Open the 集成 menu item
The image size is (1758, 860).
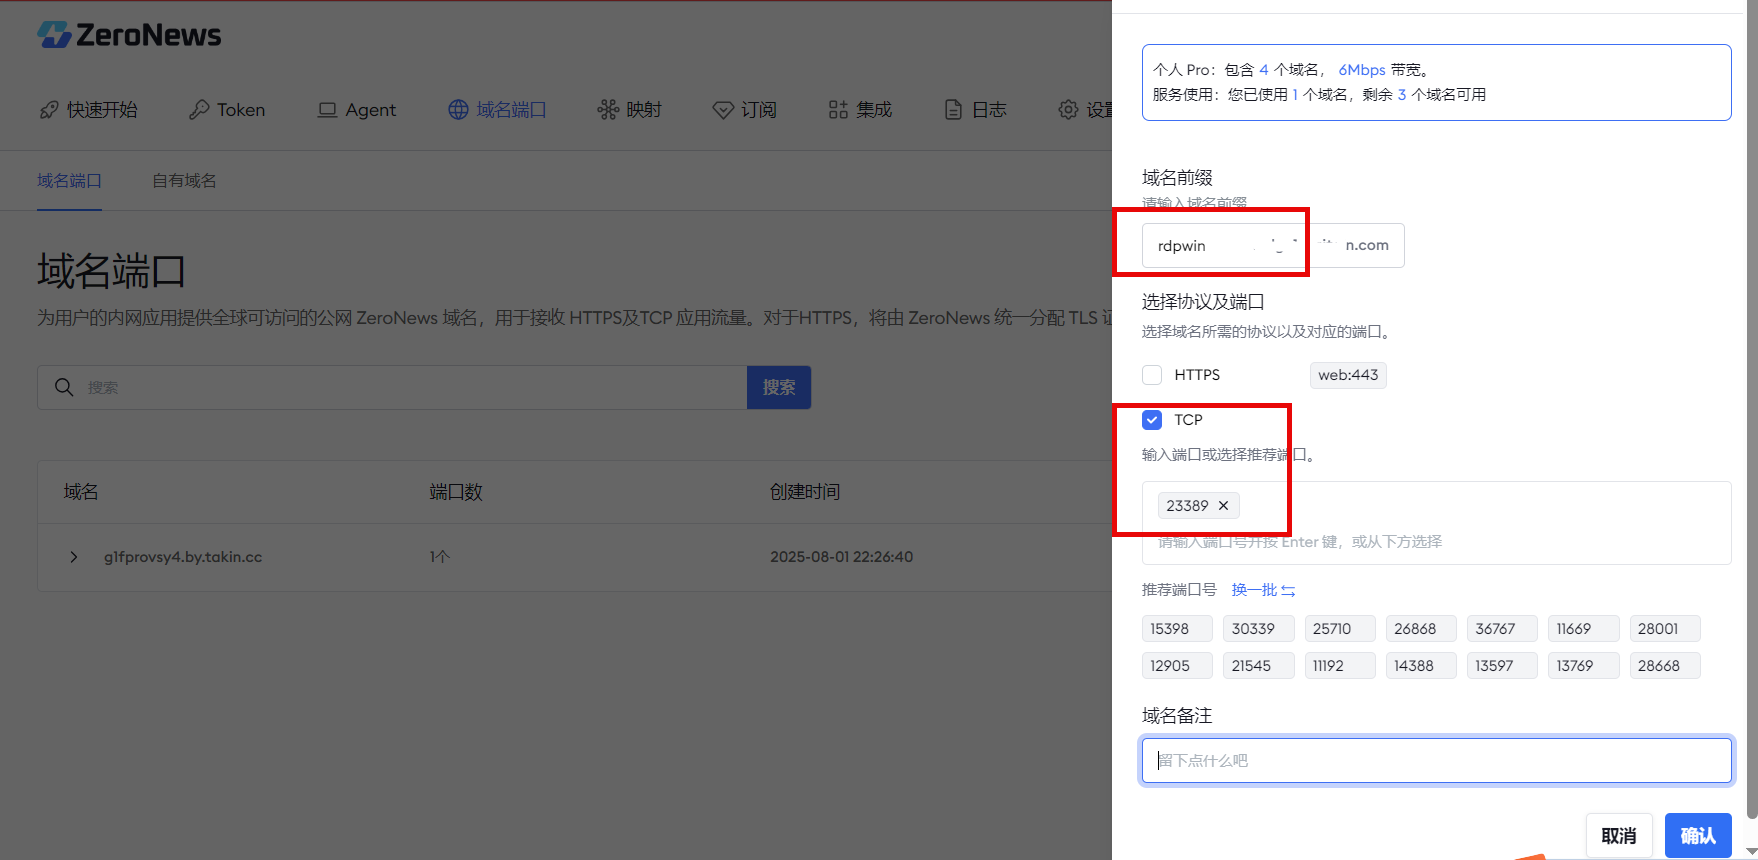pyautogui.click(x=860, y=110)
